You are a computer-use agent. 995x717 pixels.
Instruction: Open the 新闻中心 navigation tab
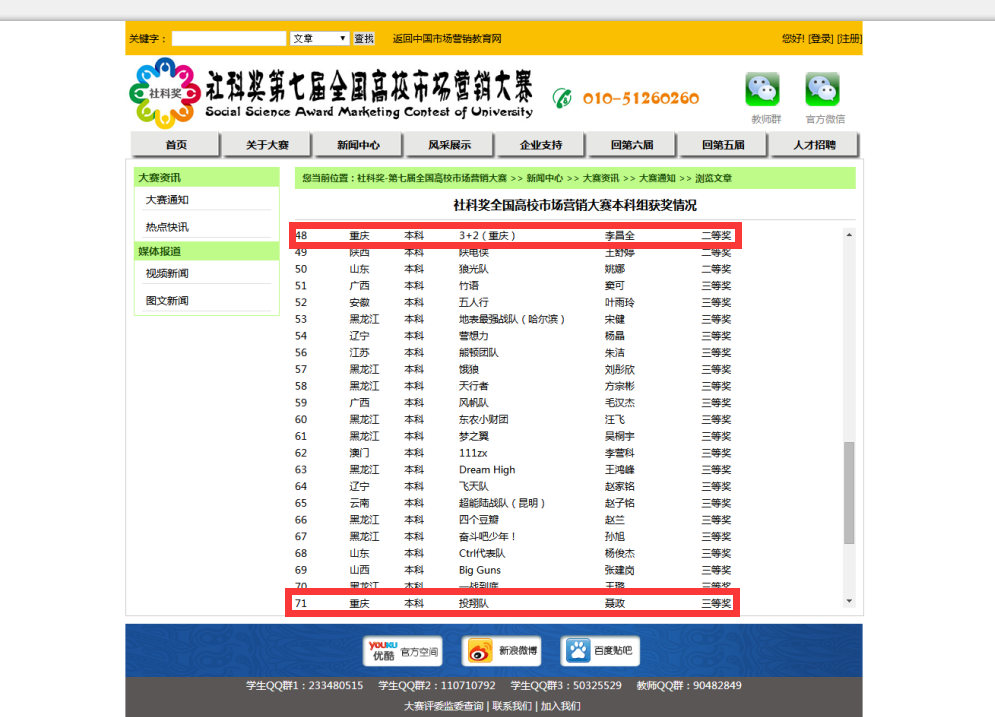coord(359,145)
